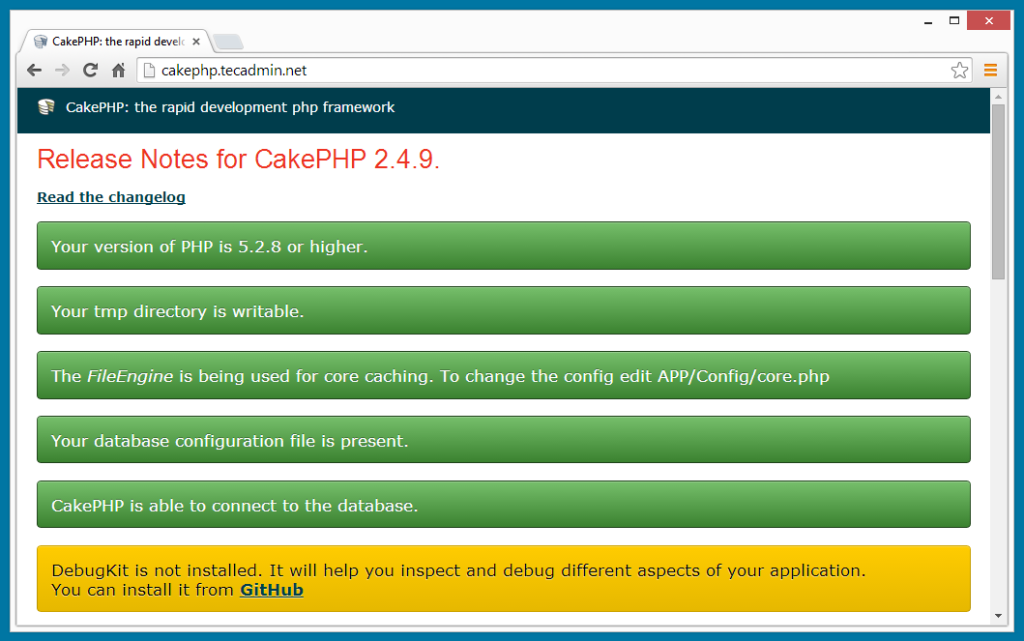Click the browser forward arrow

coord(62,70)
